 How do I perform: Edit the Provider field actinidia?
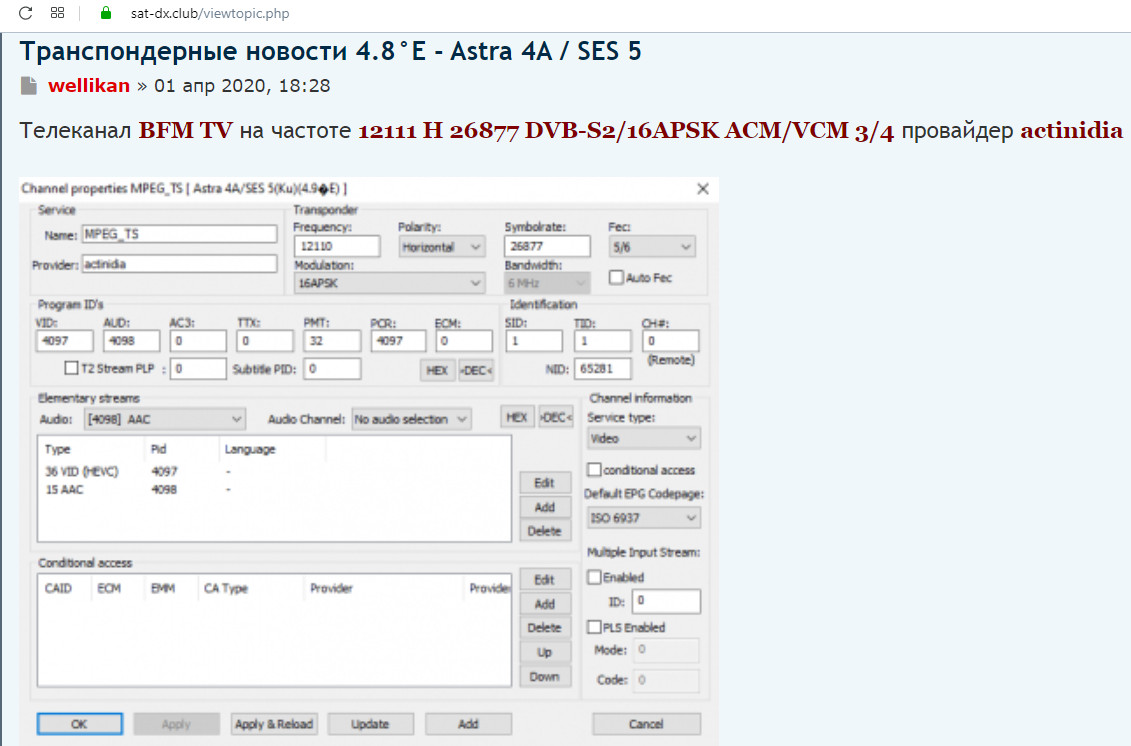[x=180, y=264]
